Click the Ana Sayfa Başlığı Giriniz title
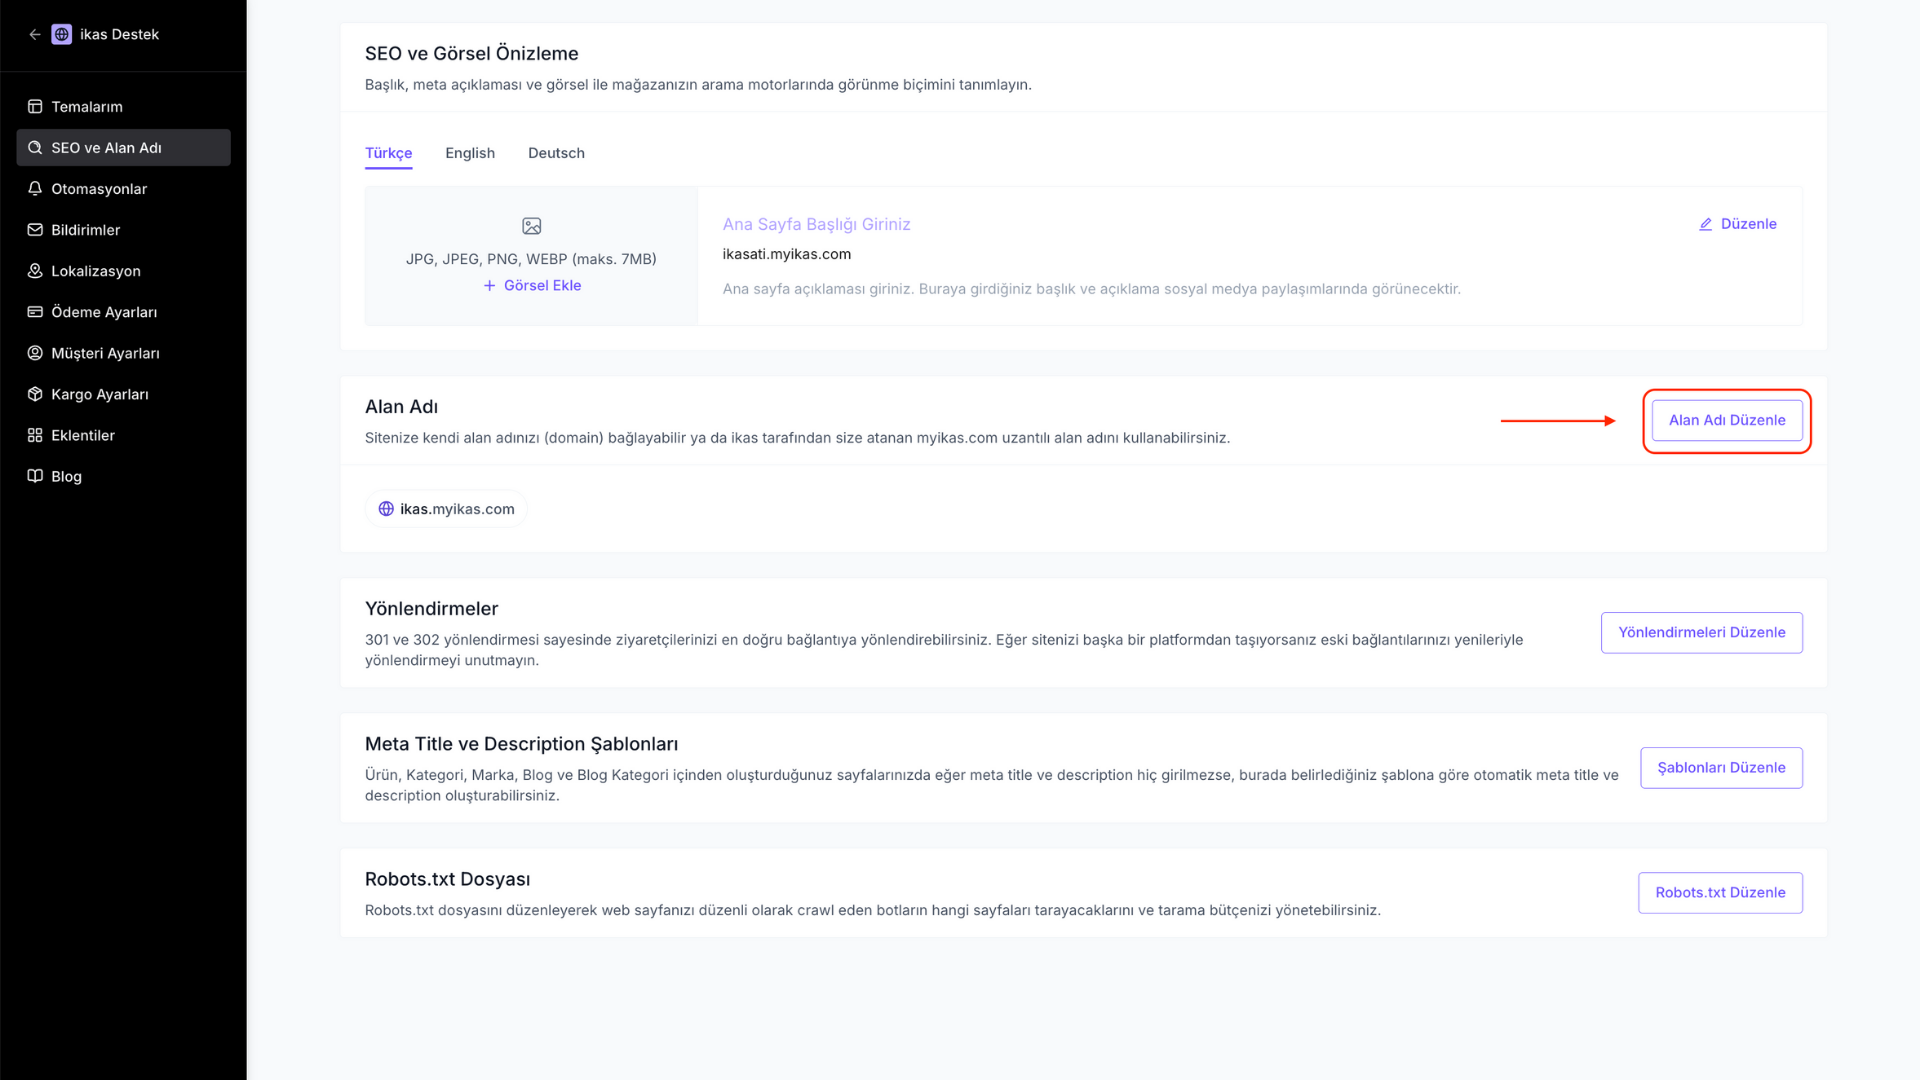Screen dimensions: 1920x1080 click(816, 224)
